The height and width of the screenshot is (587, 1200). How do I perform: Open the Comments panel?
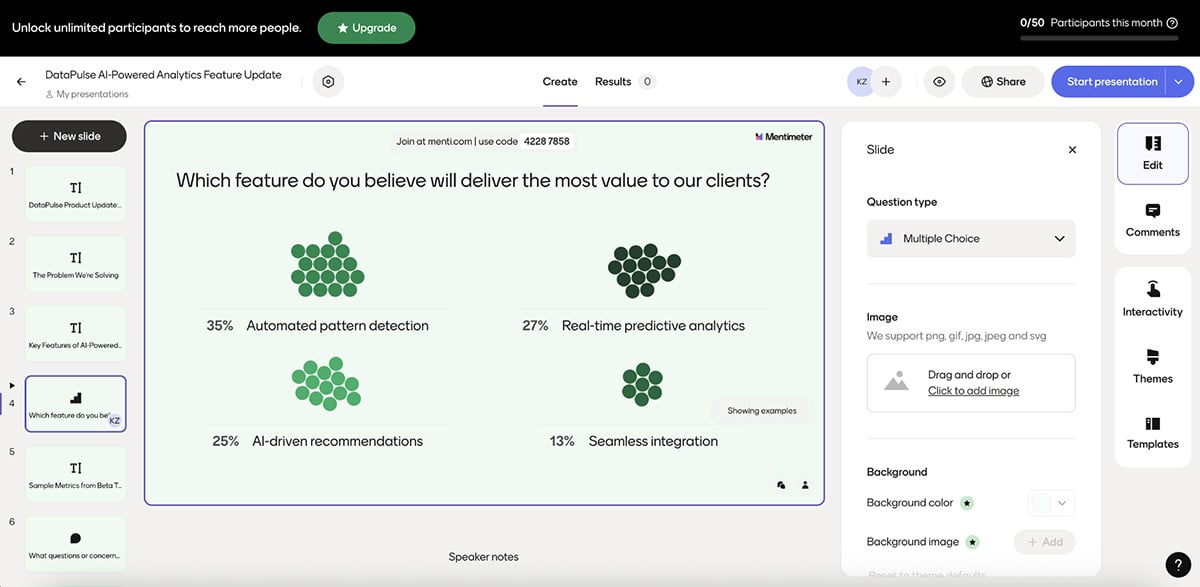click(x=1152, y=222)
